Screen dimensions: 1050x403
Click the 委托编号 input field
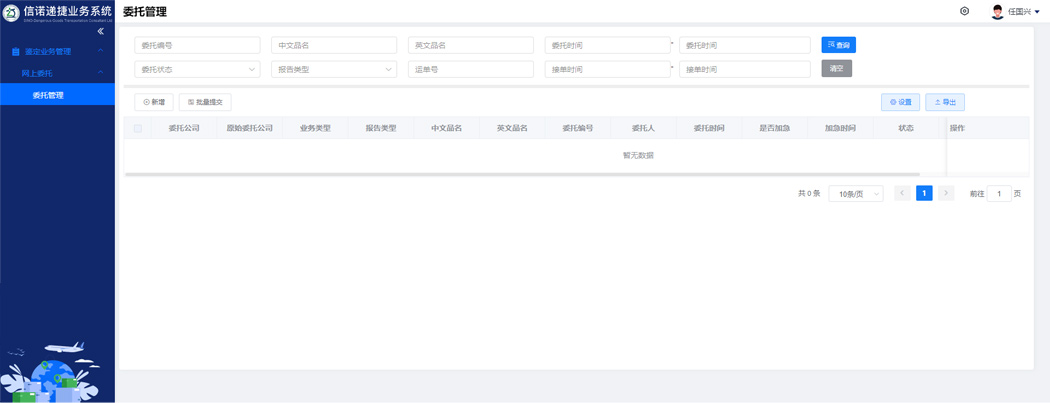197,45
